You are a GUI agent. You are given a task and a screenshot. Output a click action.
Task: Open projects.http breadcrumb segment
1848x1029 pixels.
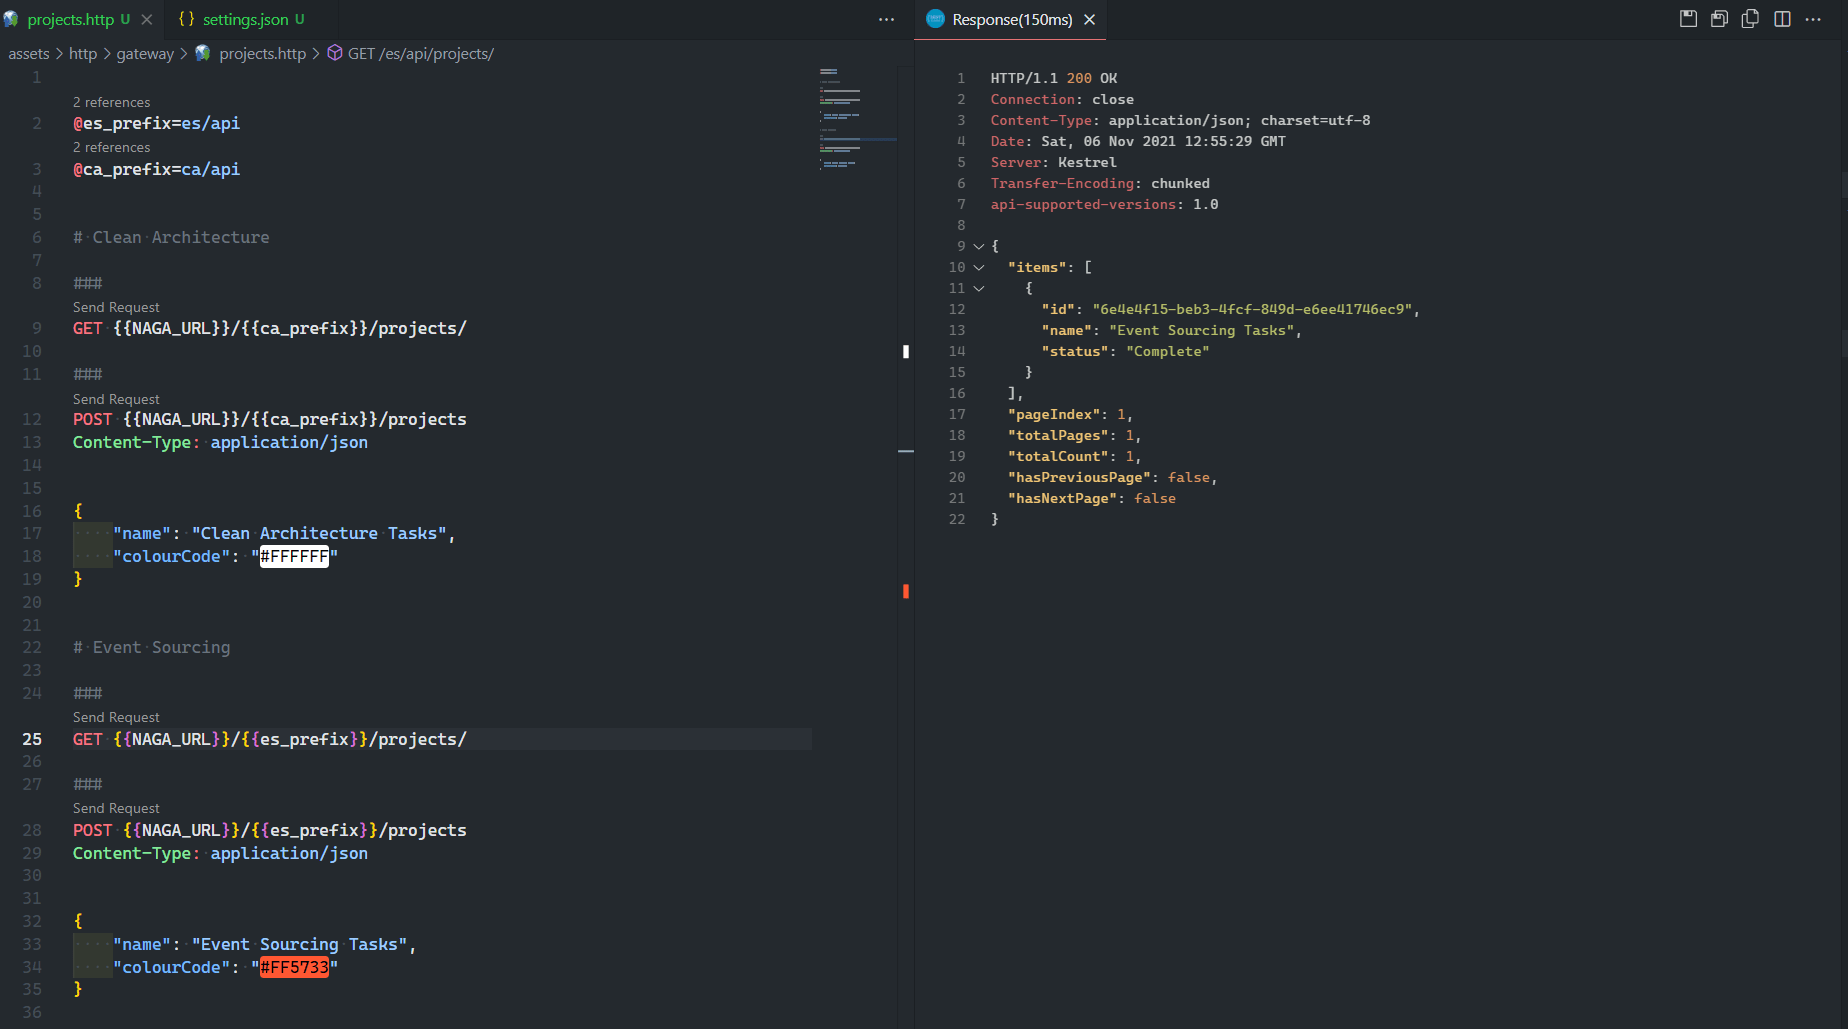coord(262,54)
